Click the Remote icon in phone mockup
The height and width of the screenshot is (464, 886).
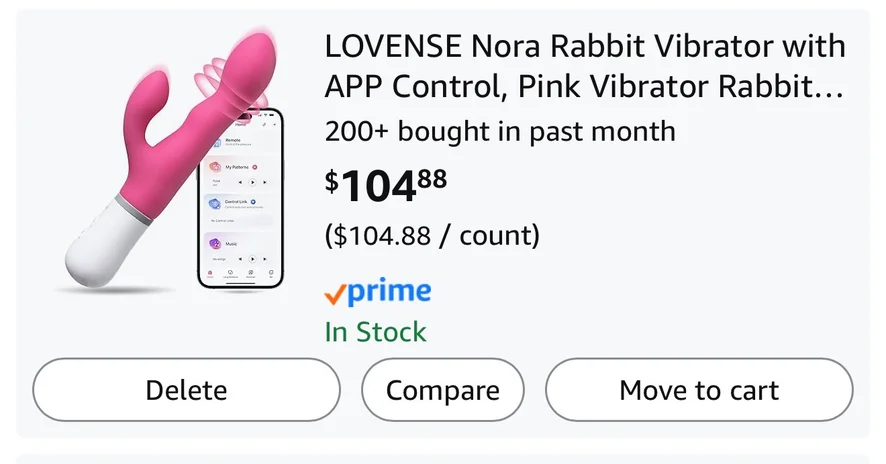coord(215,142)
